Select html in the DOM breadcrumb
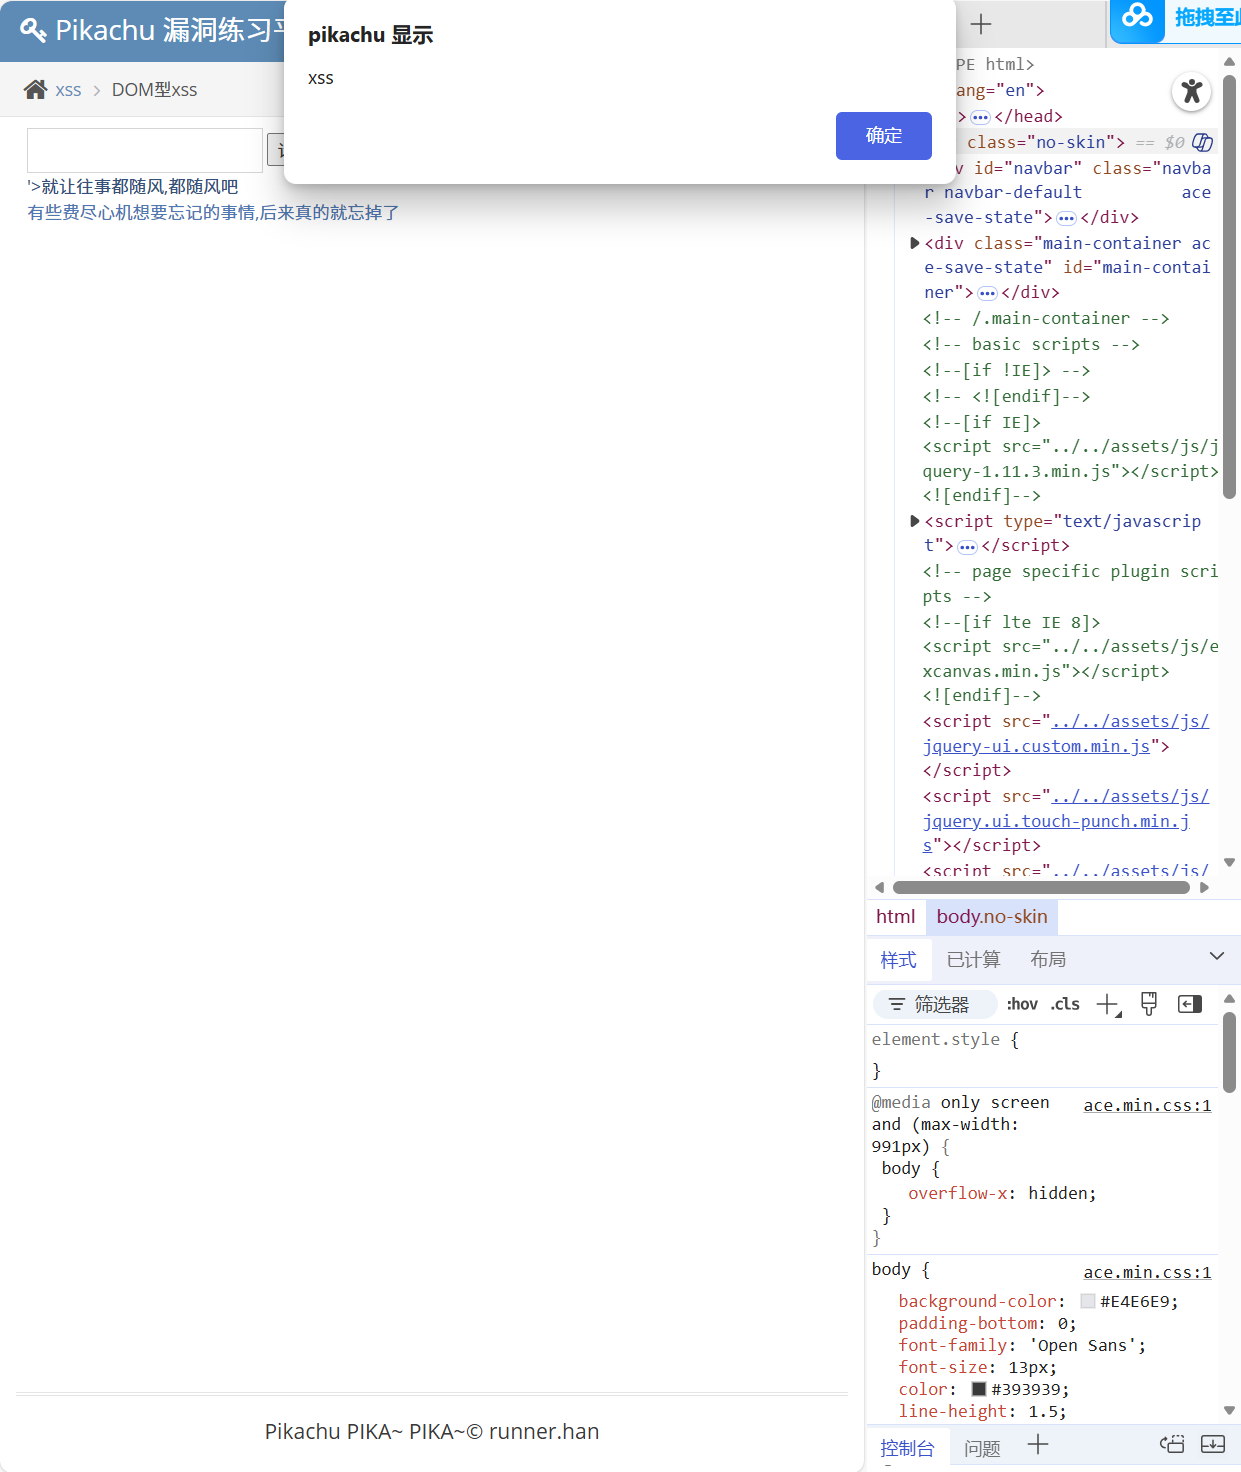 (895, 917)
